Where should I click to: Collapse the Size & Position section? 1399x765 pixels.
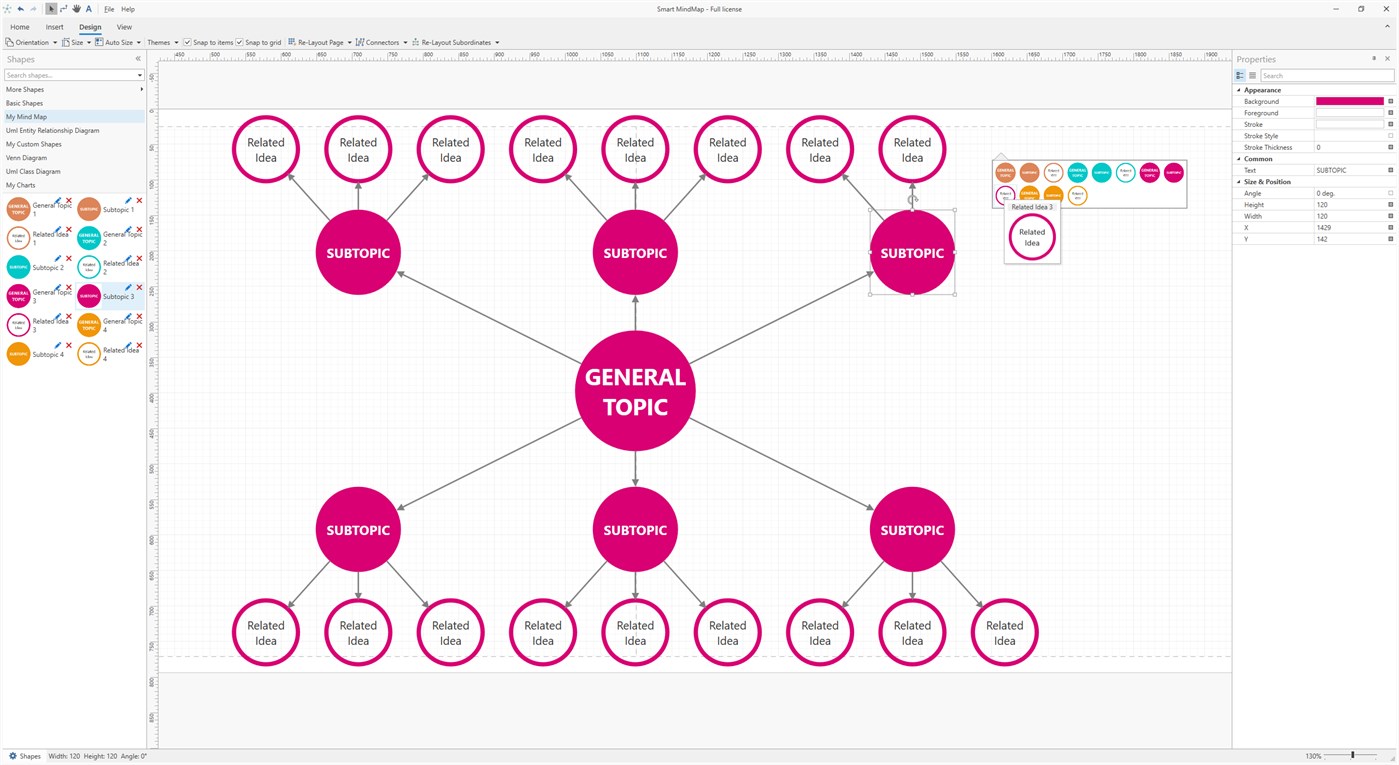1238,181
